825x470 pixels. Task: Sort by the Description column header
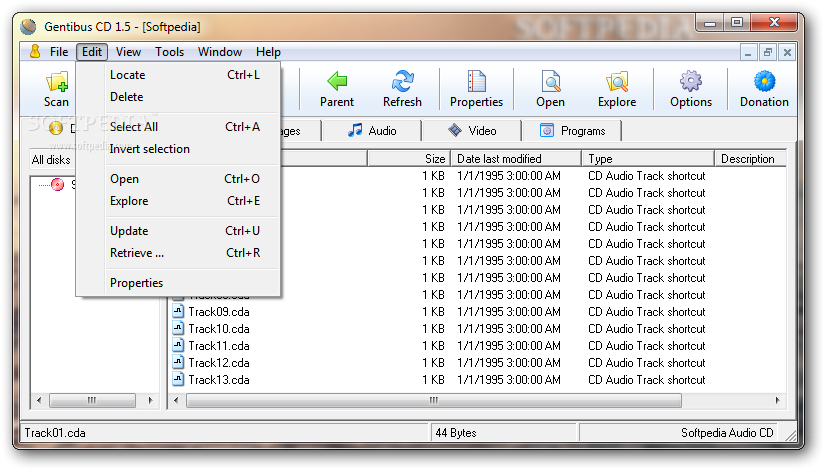[751, 158]
